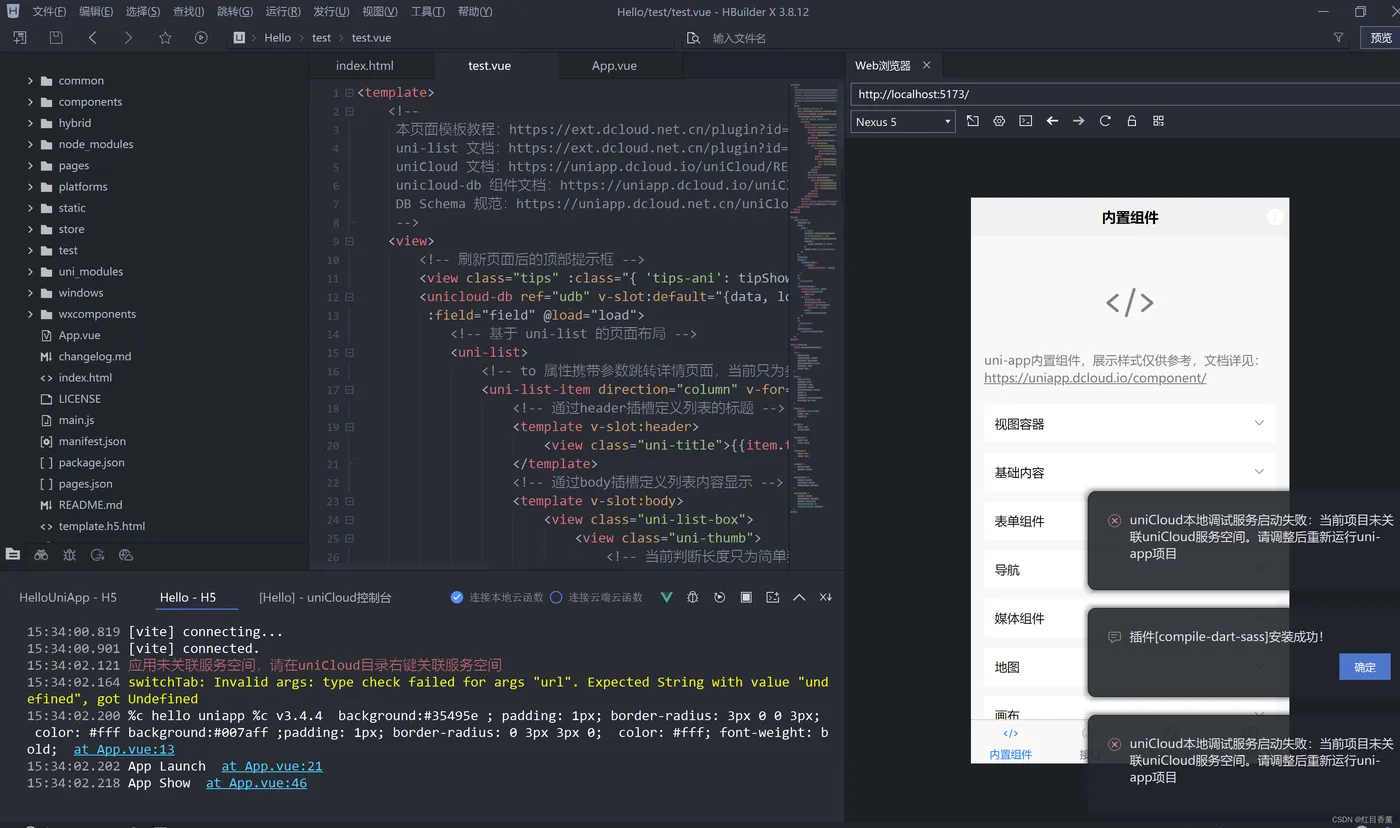The image size is (1400, 828).
Task: Open the App.vue:13 link in console
Action: point(124,749)
